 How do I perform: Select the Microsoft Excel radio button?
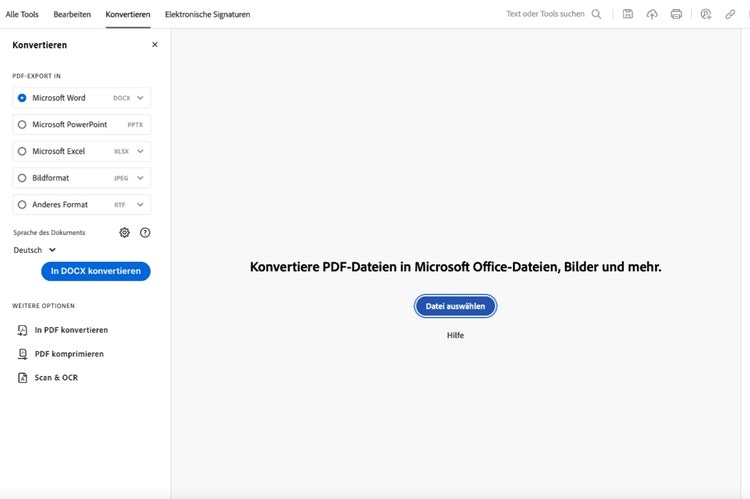(22, 151)
